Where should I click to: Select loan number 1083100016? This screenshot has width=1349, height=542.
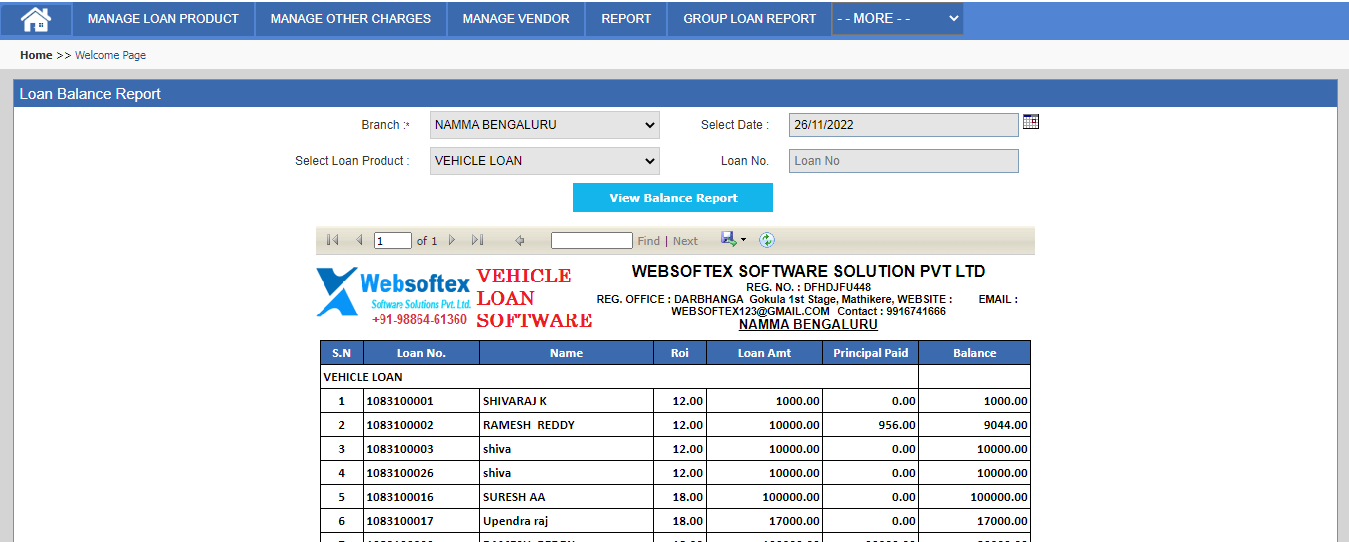400,497
